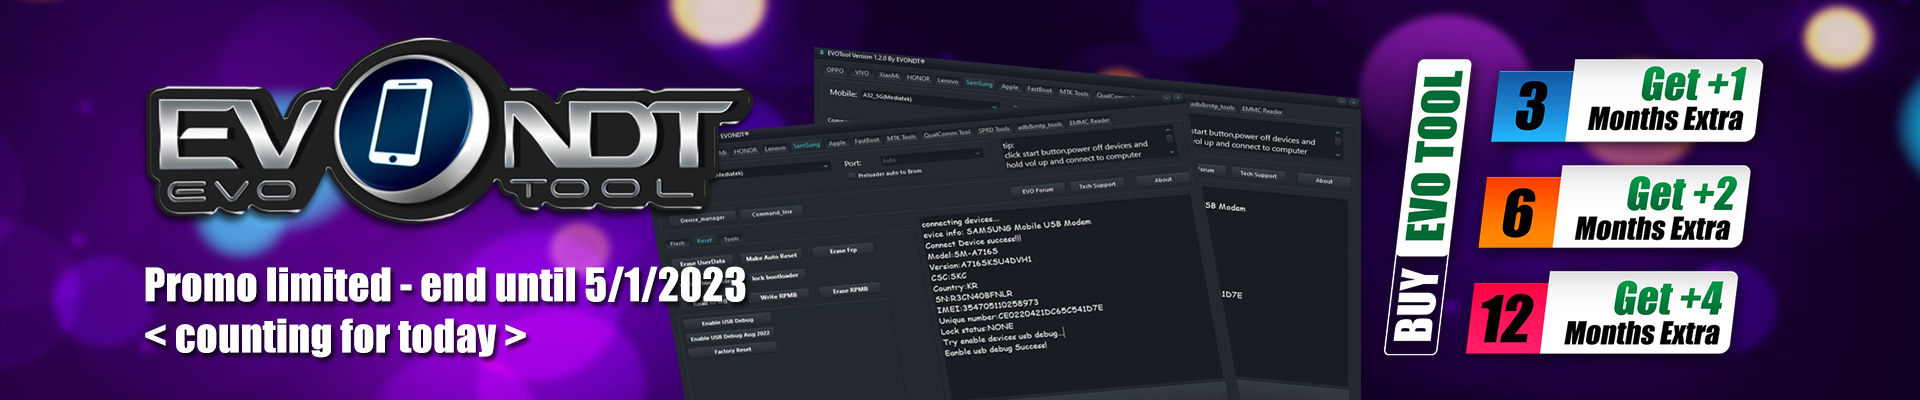
Task: Click the Enable USB Debug button
Action: (727, 322)
